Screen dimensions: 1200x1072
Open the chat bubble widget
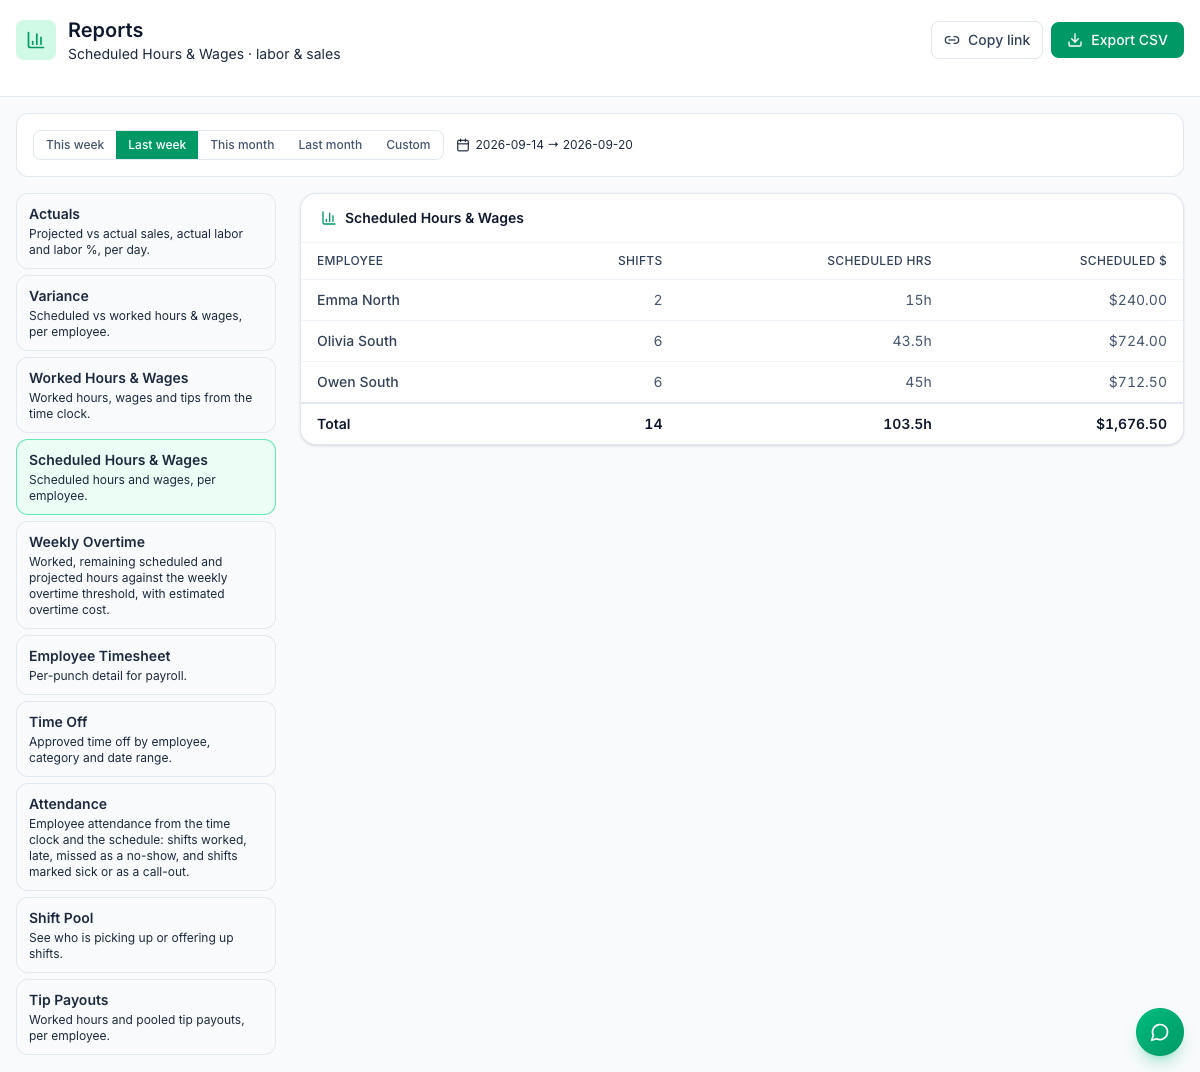[1160, 1032]
